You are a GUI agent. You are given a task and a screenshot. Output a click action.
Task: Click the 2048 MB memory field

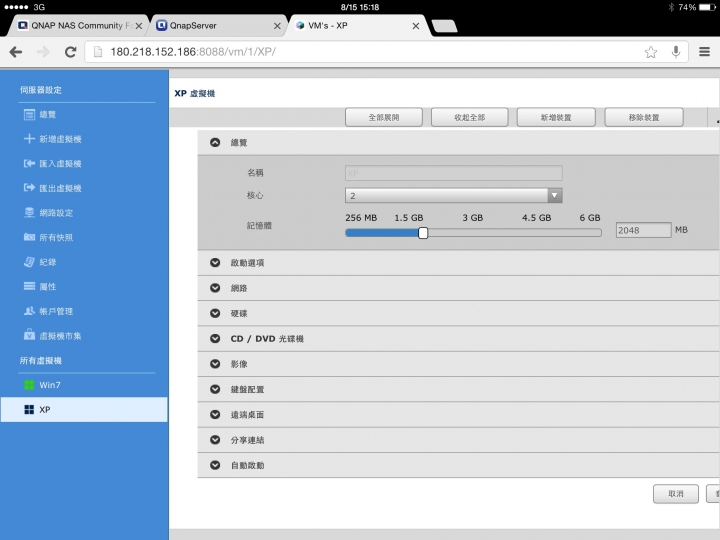point(643,230)
